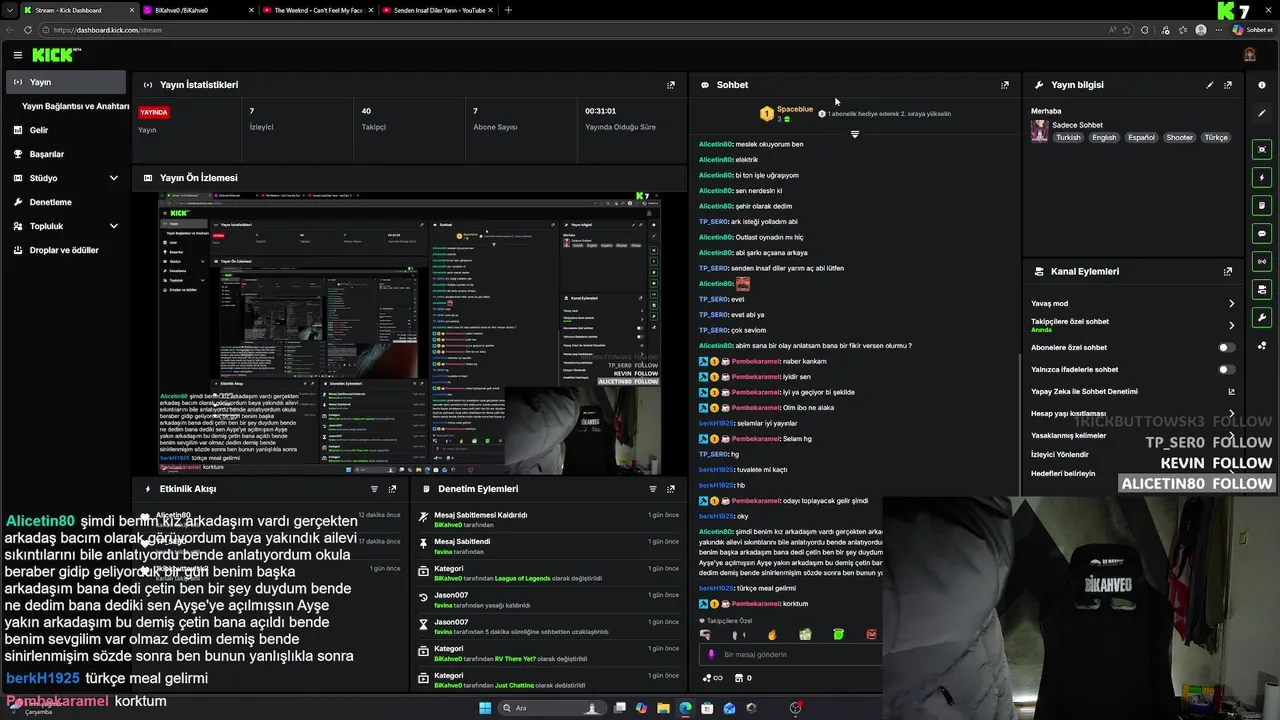The height and width of the screenshot is (720, 1280).
Task: Click the stream preview thumbnail
Action: pos(409,333)
